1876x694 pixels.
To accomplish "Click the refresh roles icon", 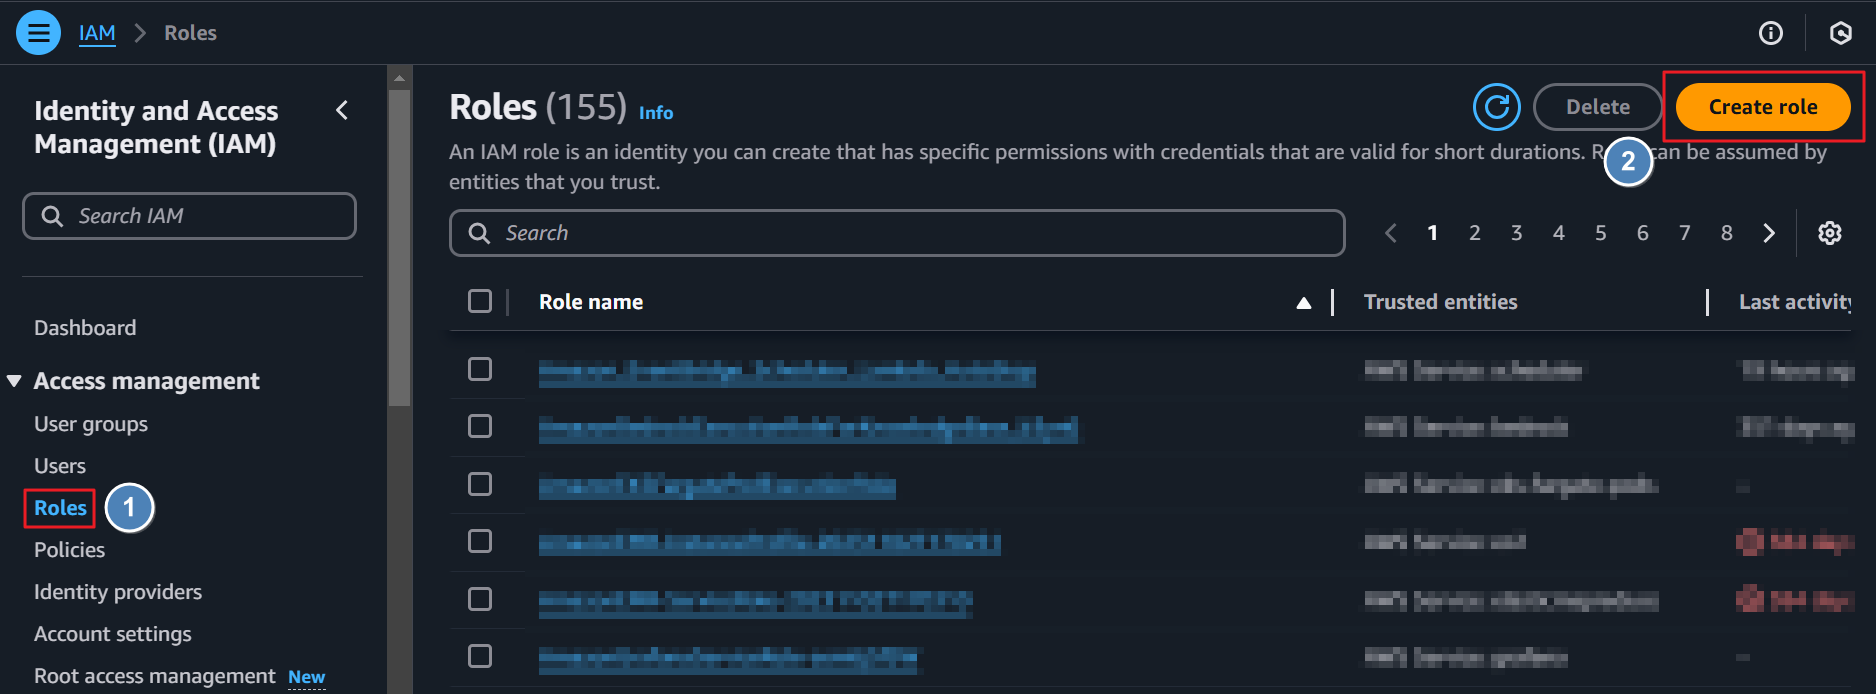I will tap(1496, 107).
